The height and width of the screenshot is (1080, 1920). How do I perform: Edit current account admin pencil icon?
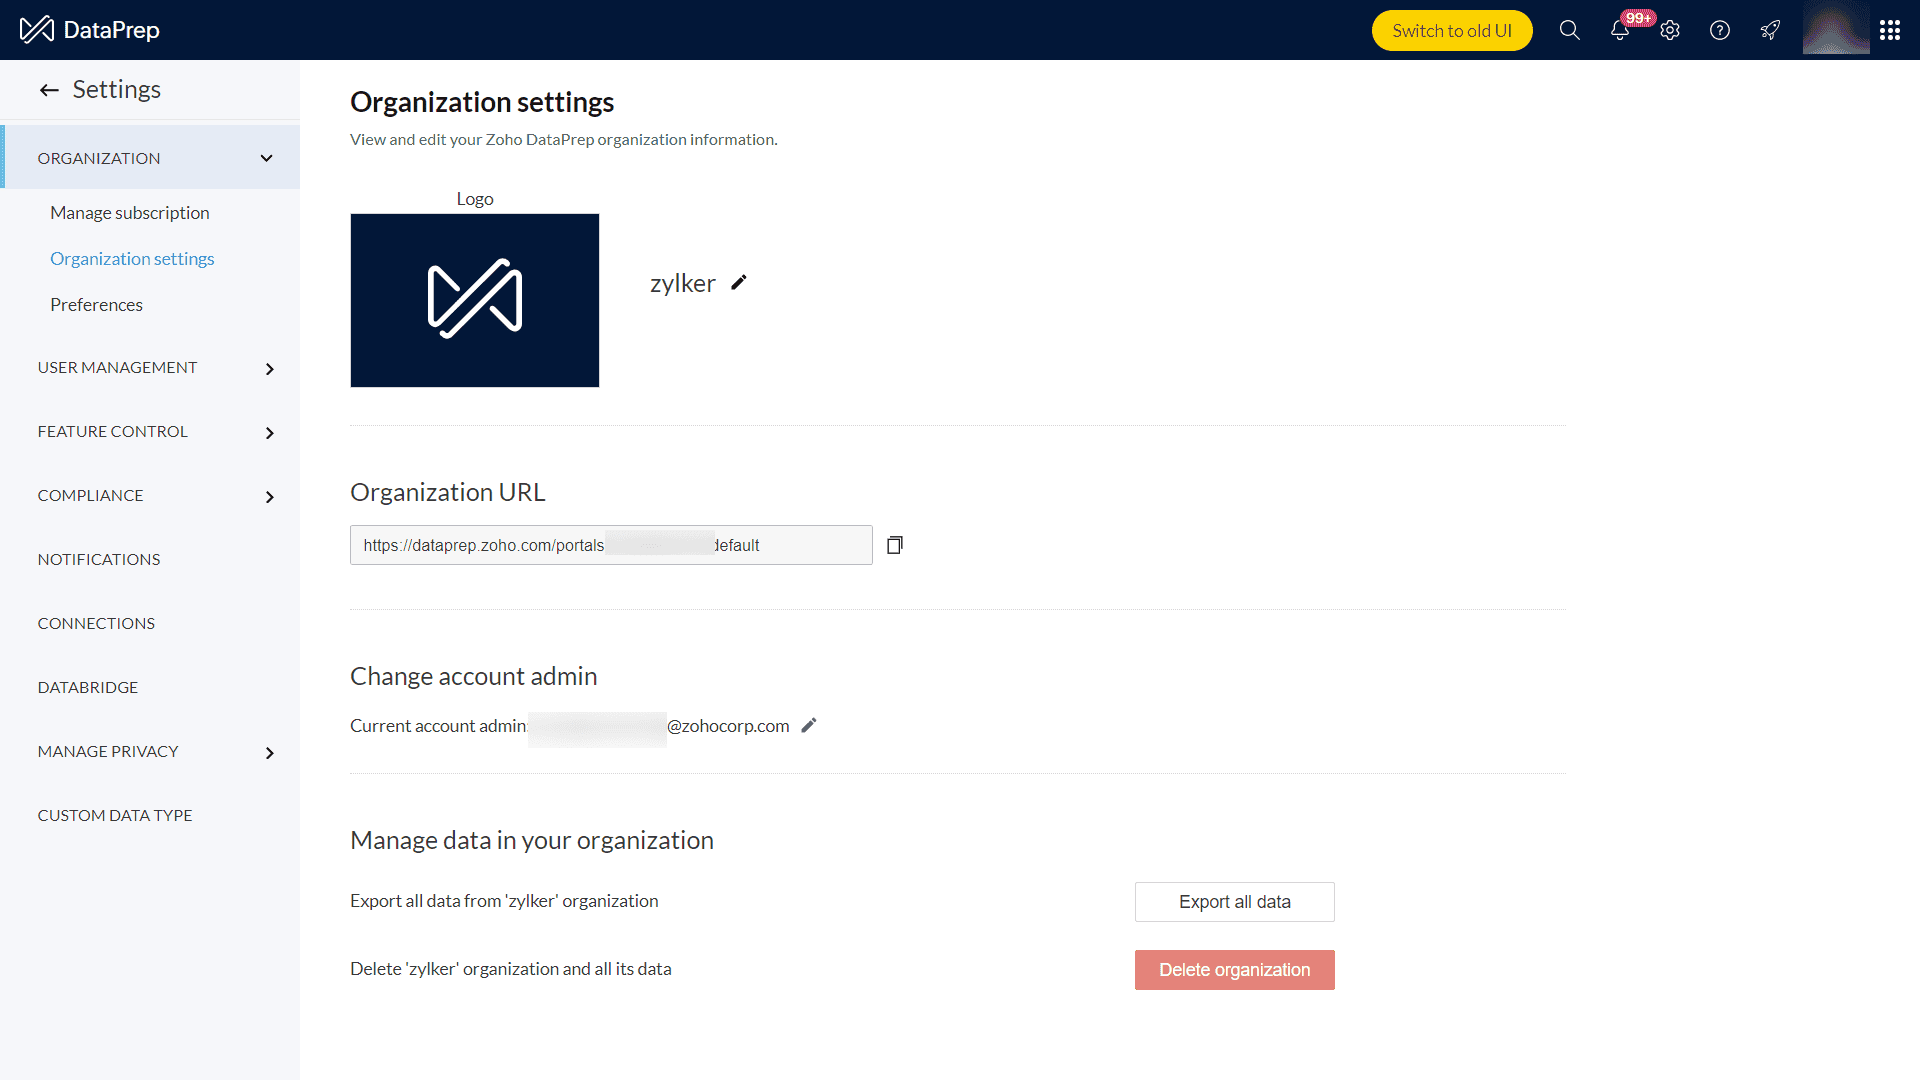point(809,725)
